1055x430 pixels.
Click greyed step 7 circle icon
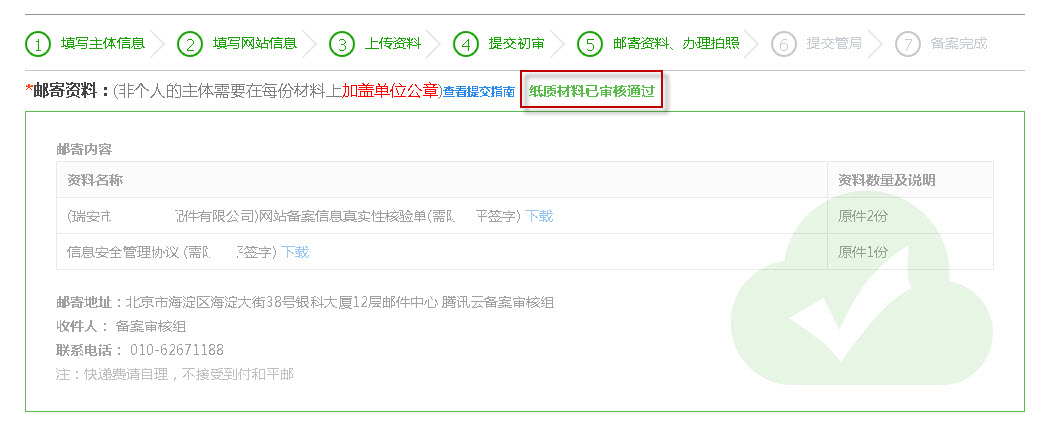click(x=908, y=44)
